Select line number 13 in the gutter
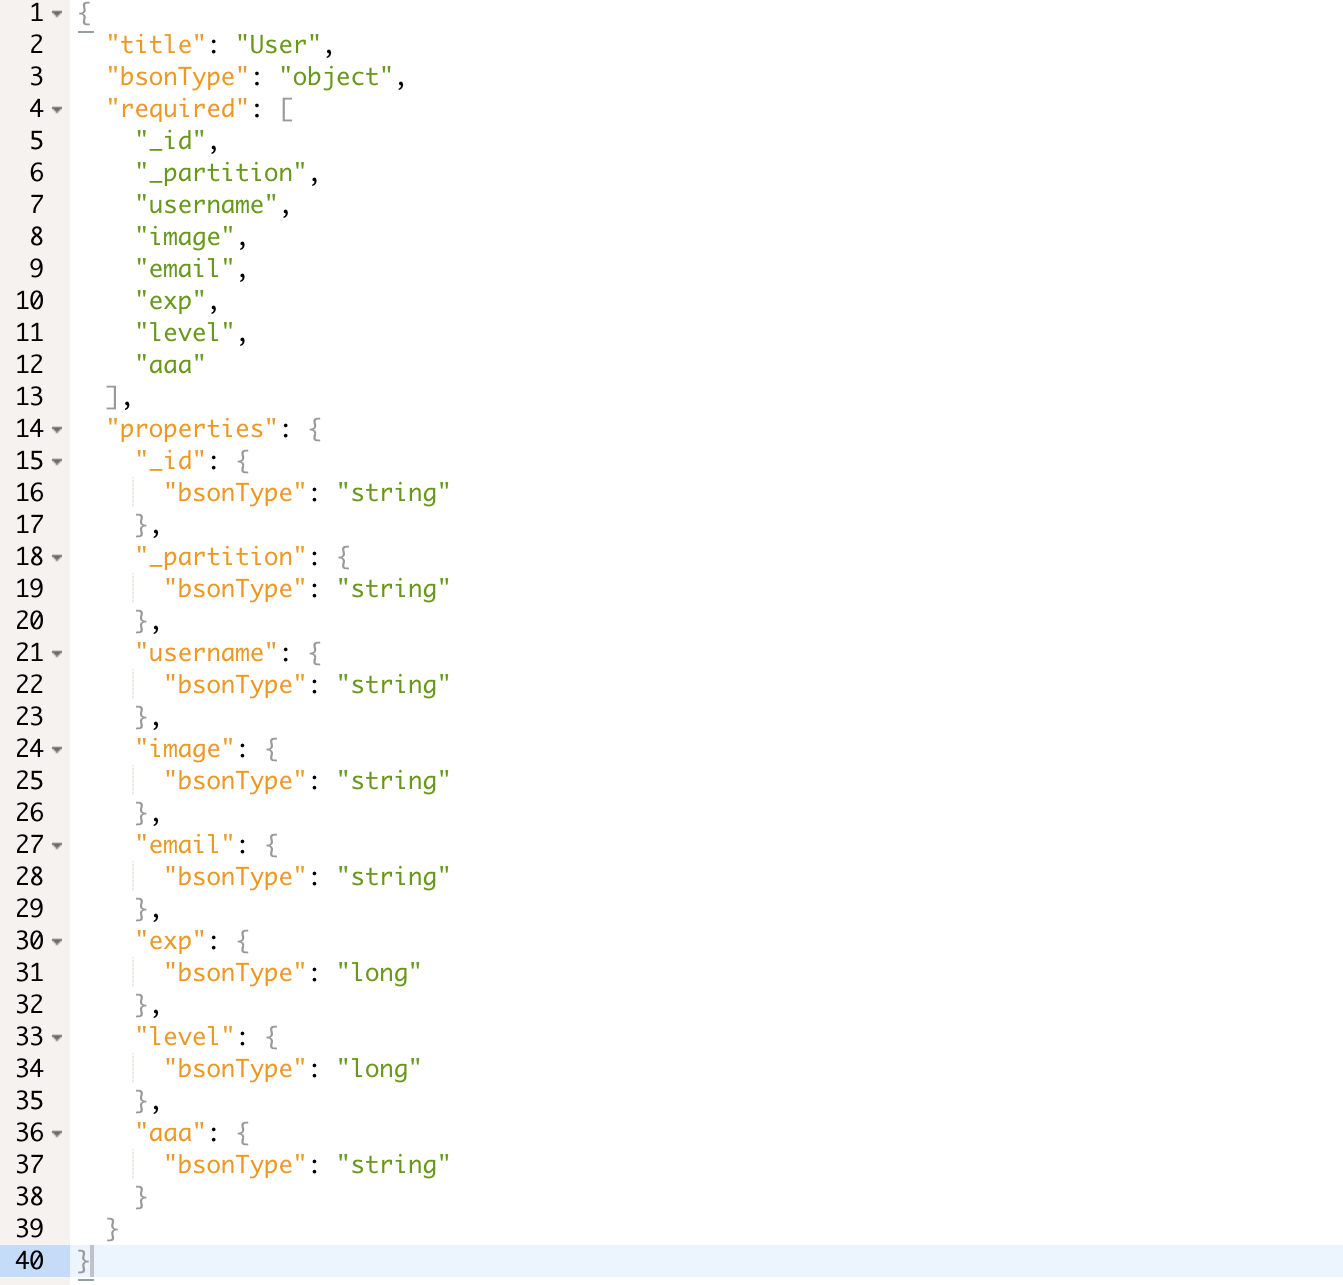Screen dimensions: 1343x1285 (x=29, y=397)
